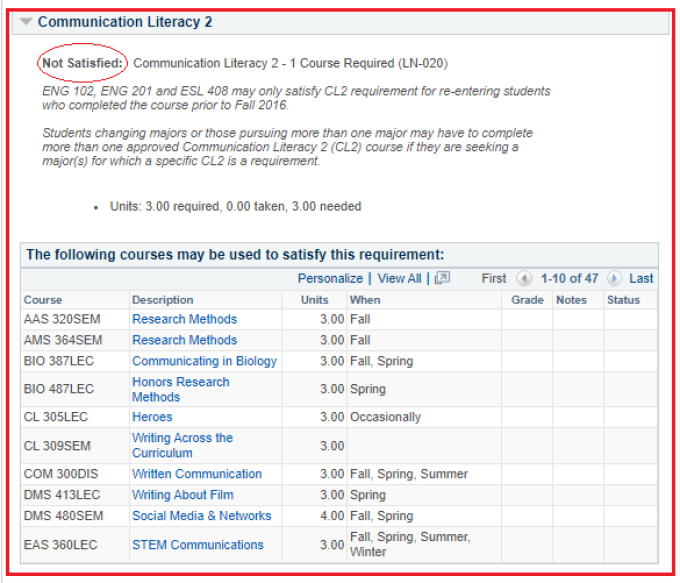Screen dimensions: 680x583
Task: Go to First page of results
Action: click(x=494, y=278)
